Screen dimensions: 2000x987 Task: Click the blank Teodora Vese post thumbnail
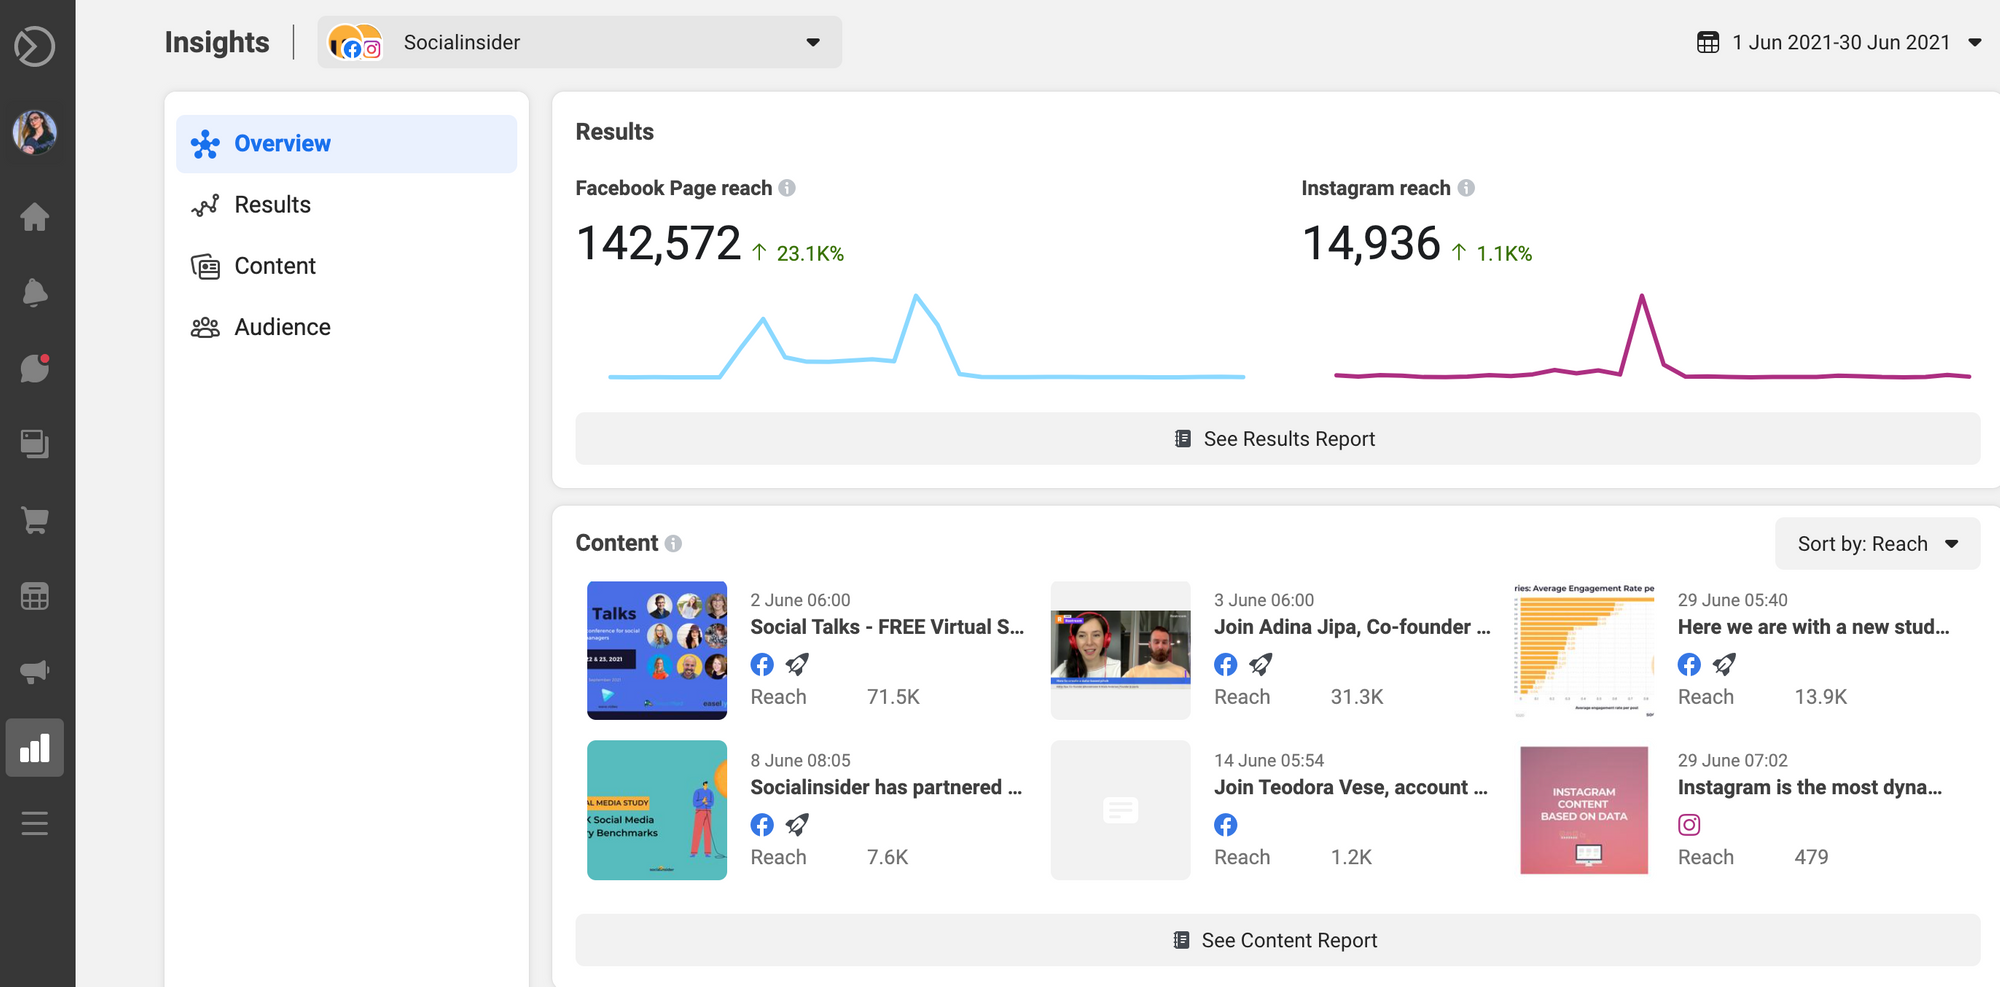pyautogui.click(x=1121, y=810)
